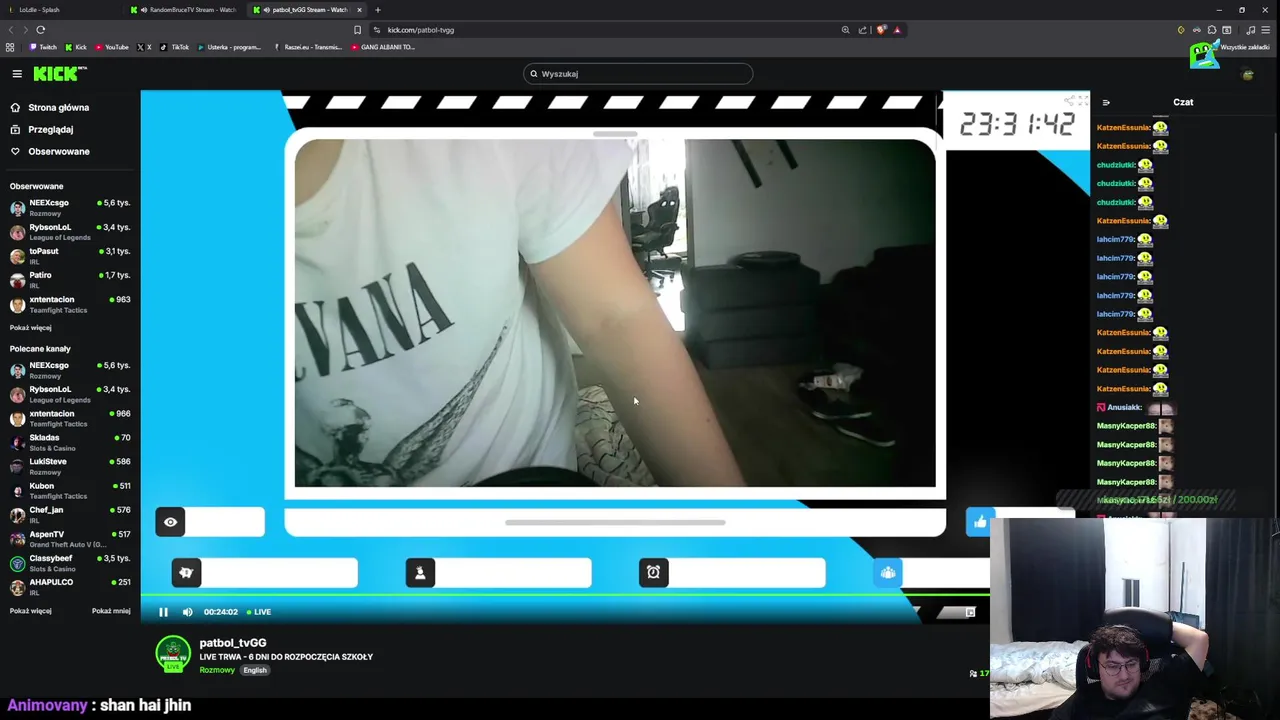Open the Kick hamburger menu
1280x720 pixels.
click(x=17, y=74)
